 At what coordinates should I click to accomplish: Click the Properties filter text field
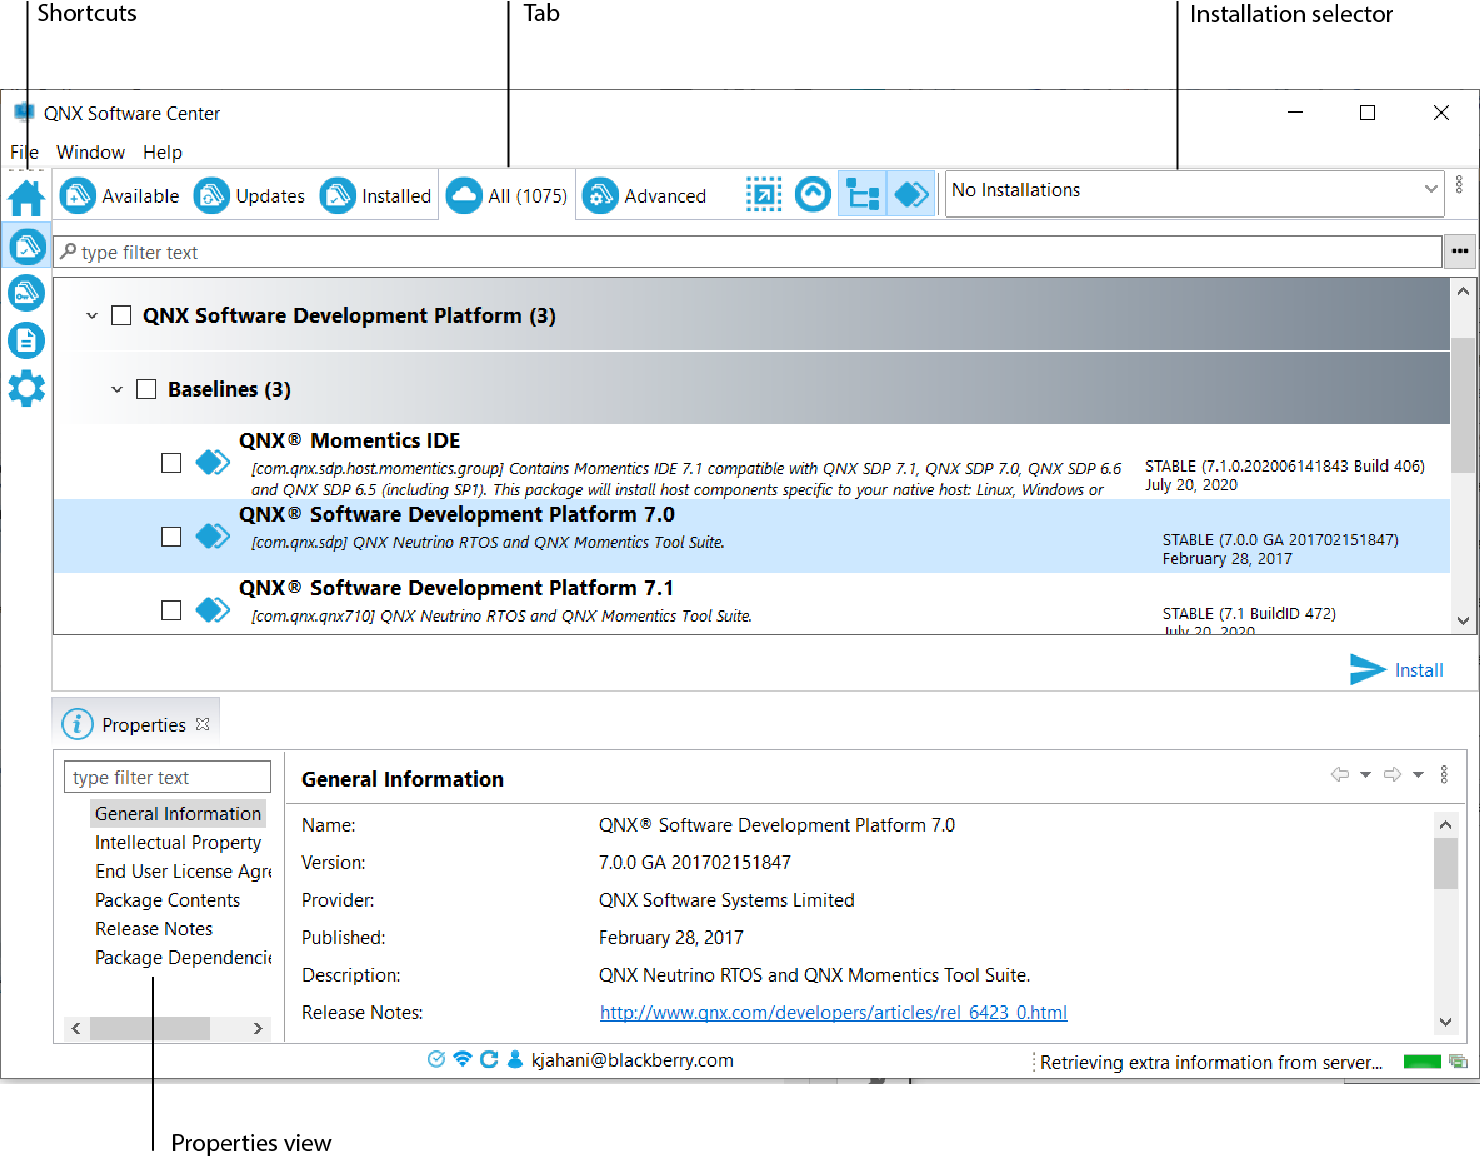(167, 777)
